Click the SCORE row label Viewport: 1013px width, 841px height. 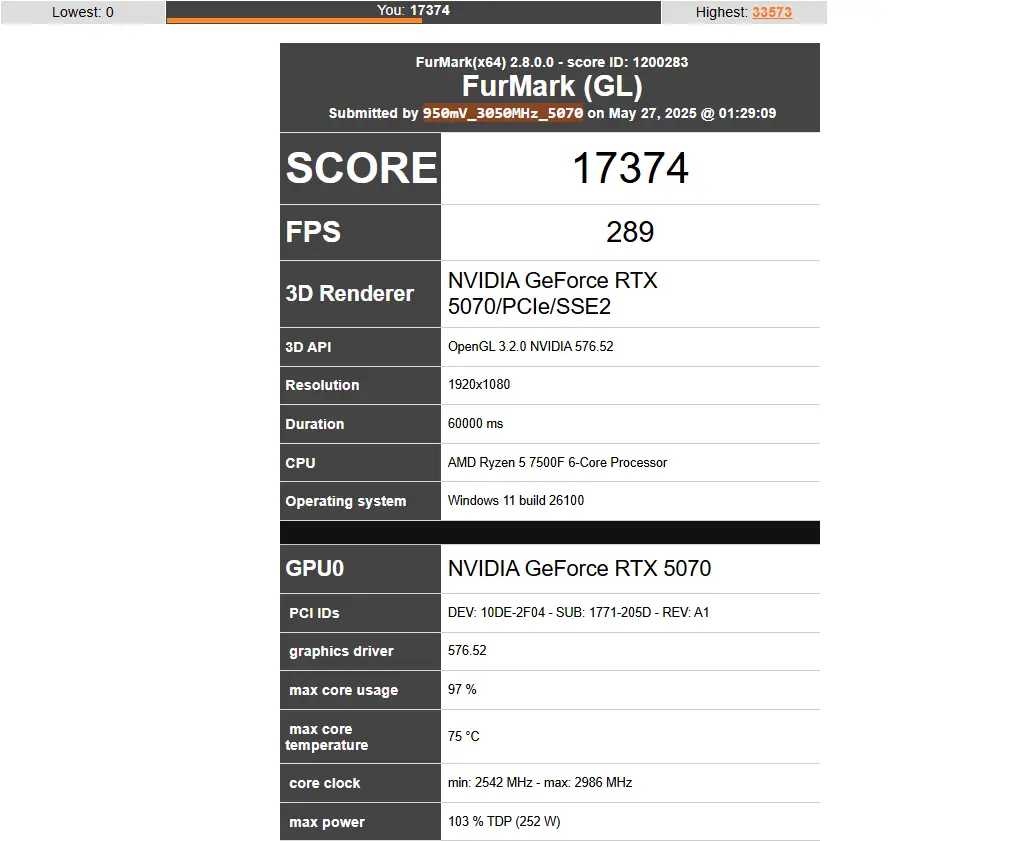(x=361, y=168)
